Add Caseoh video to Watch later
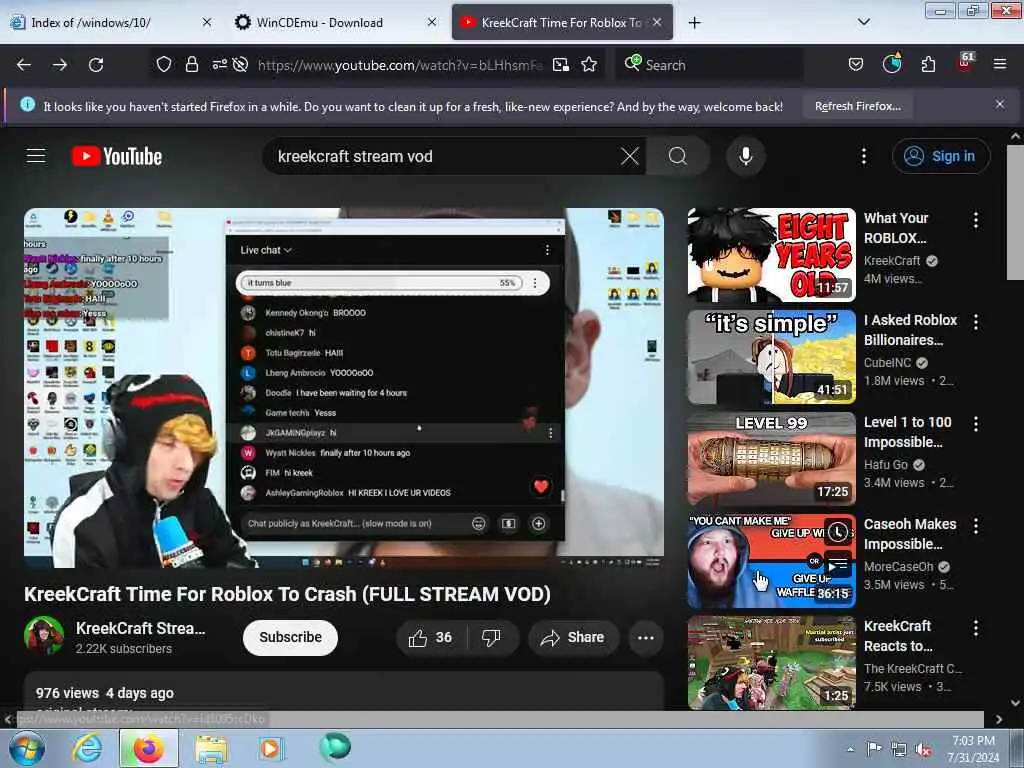Screen dimensions: 1024x768 pyautogui.click(x=839, y=532)
